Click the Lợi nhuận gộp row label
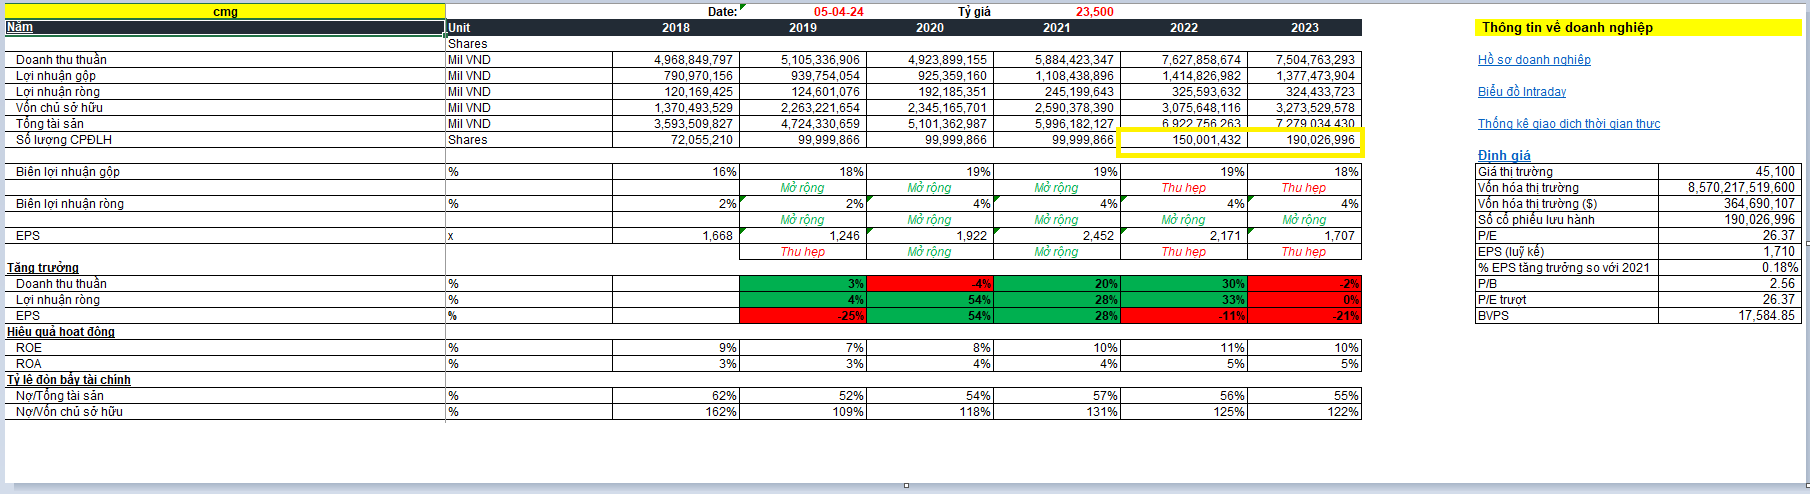1810x494 pixels. click(56, 76)
